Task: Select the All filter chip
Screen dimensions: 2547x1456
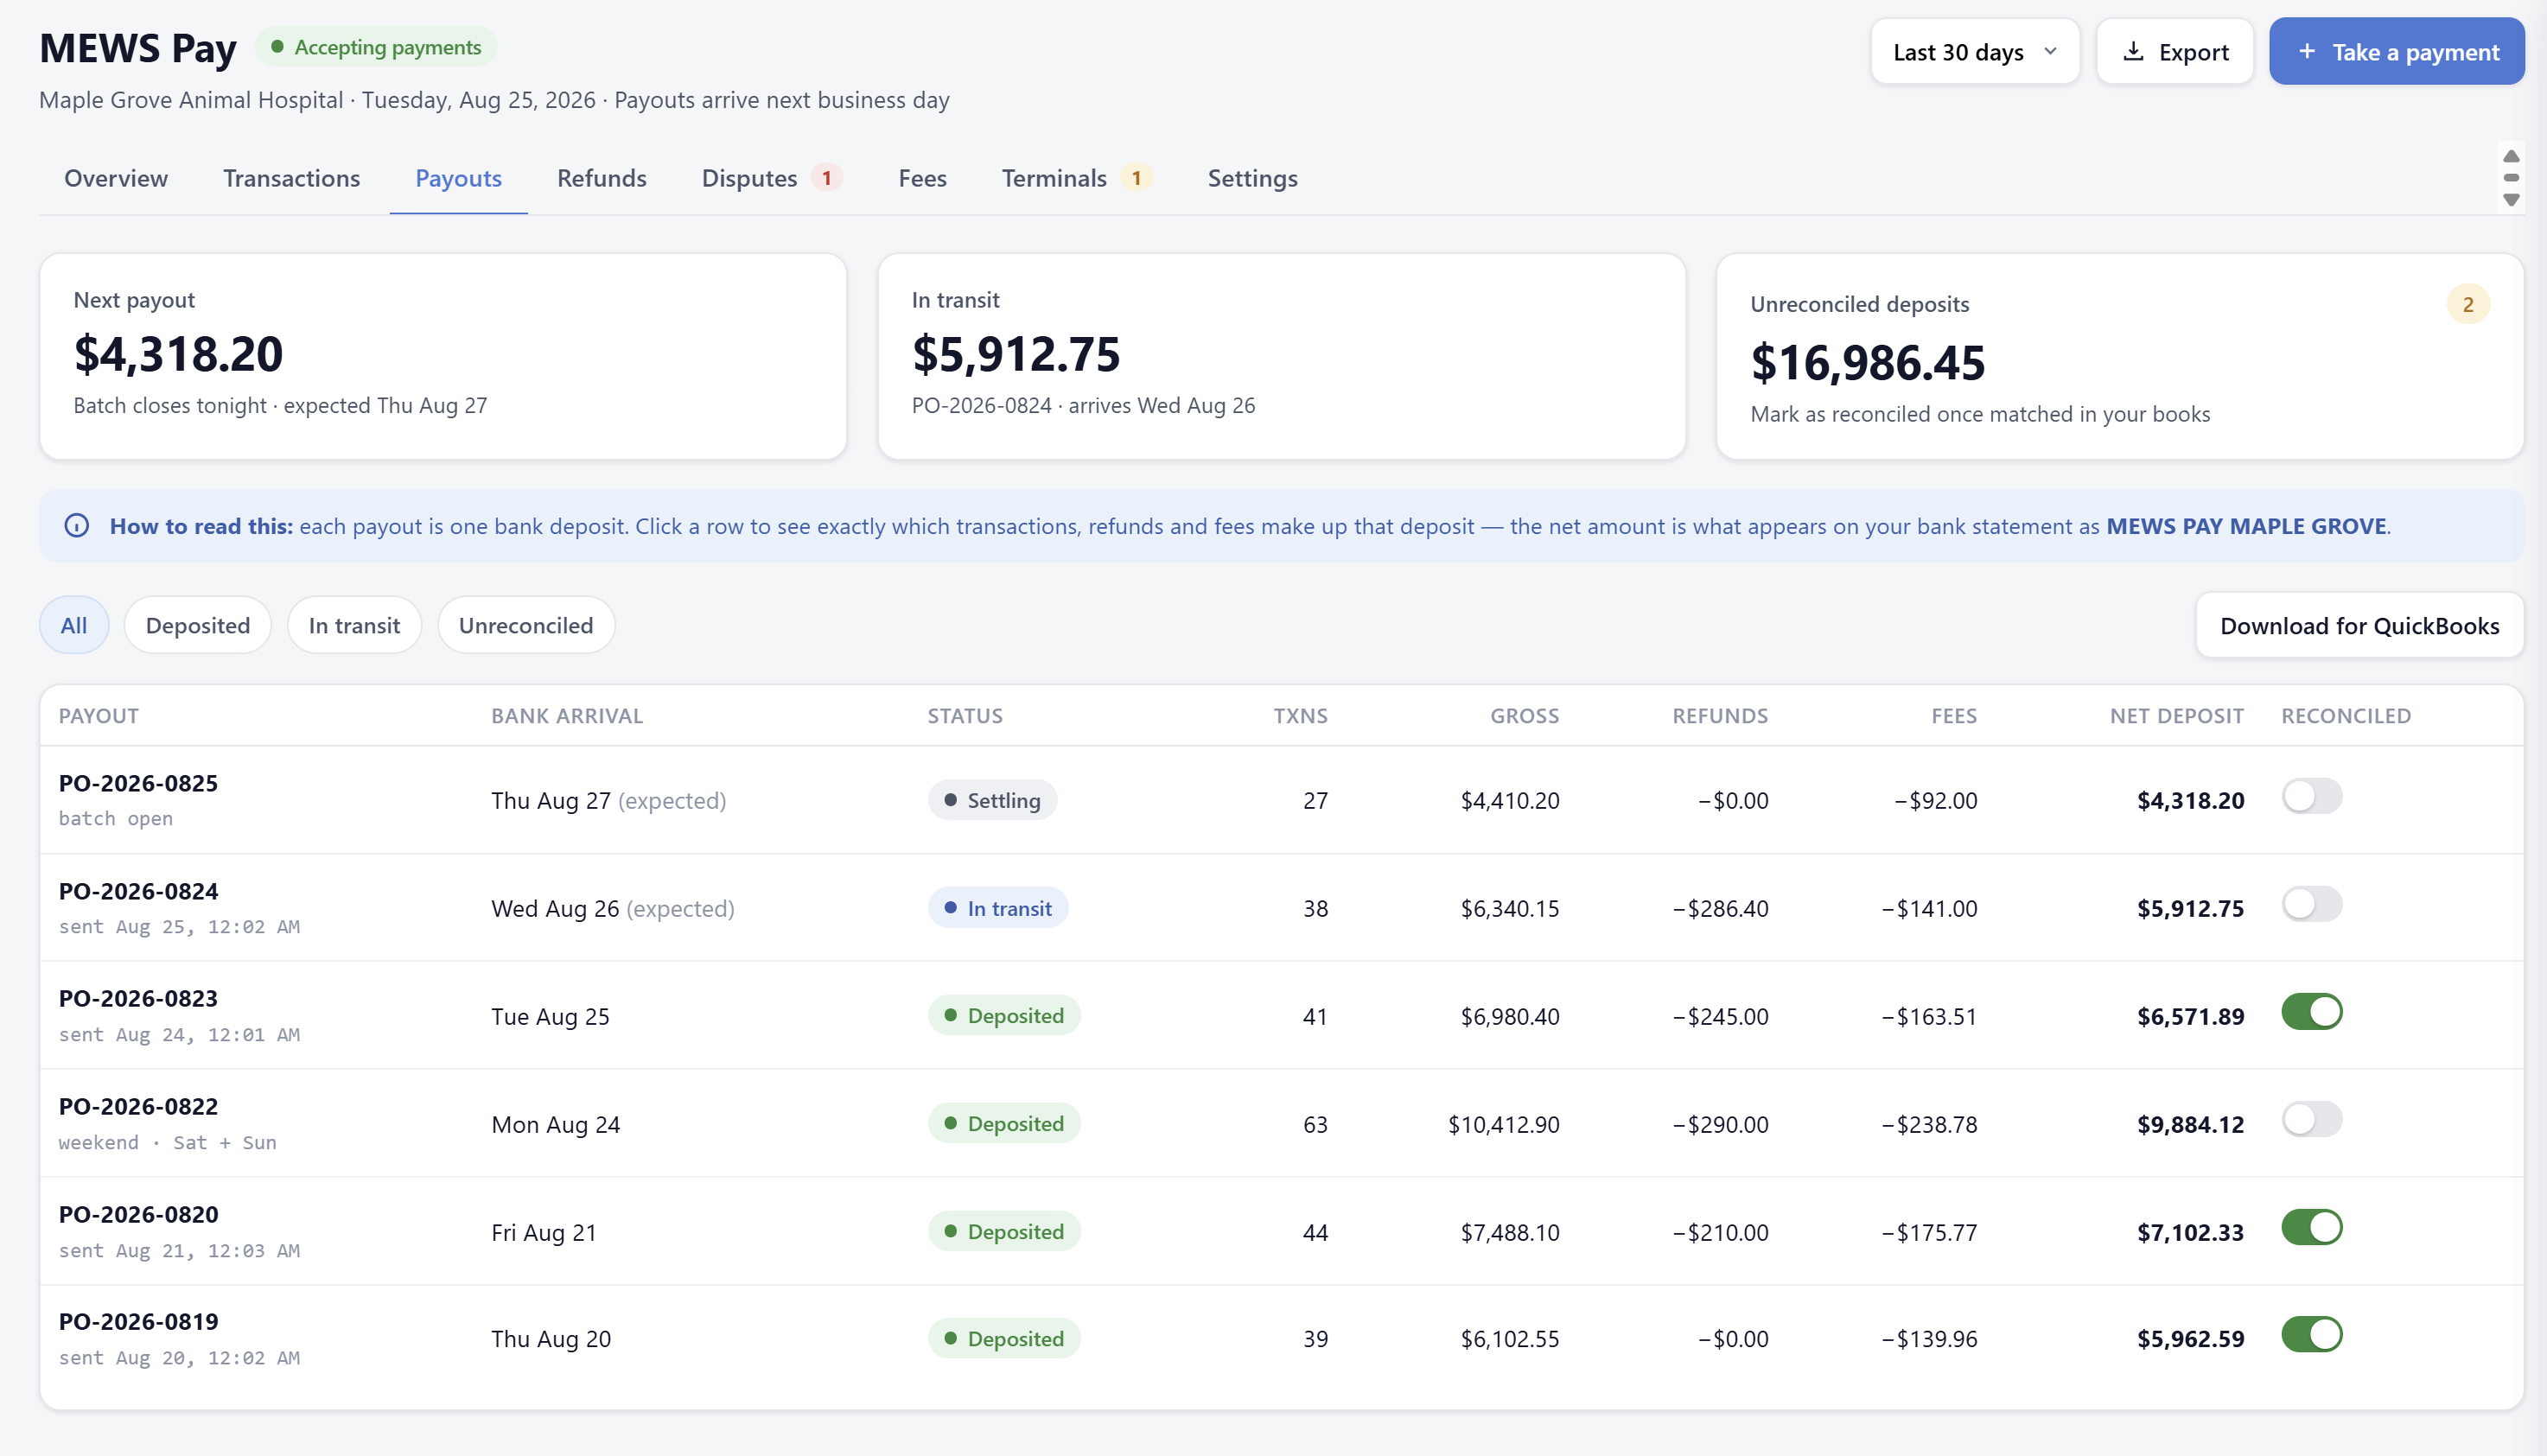Action: [74, 625]
